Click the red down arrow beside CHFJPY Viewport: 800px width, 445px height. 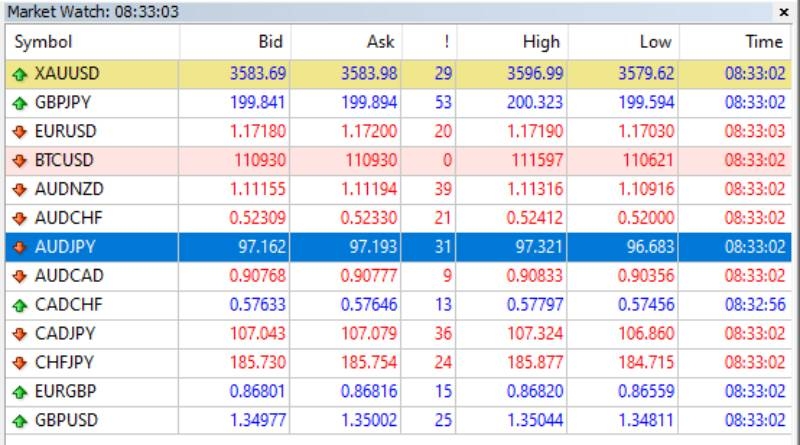(20, 362)
